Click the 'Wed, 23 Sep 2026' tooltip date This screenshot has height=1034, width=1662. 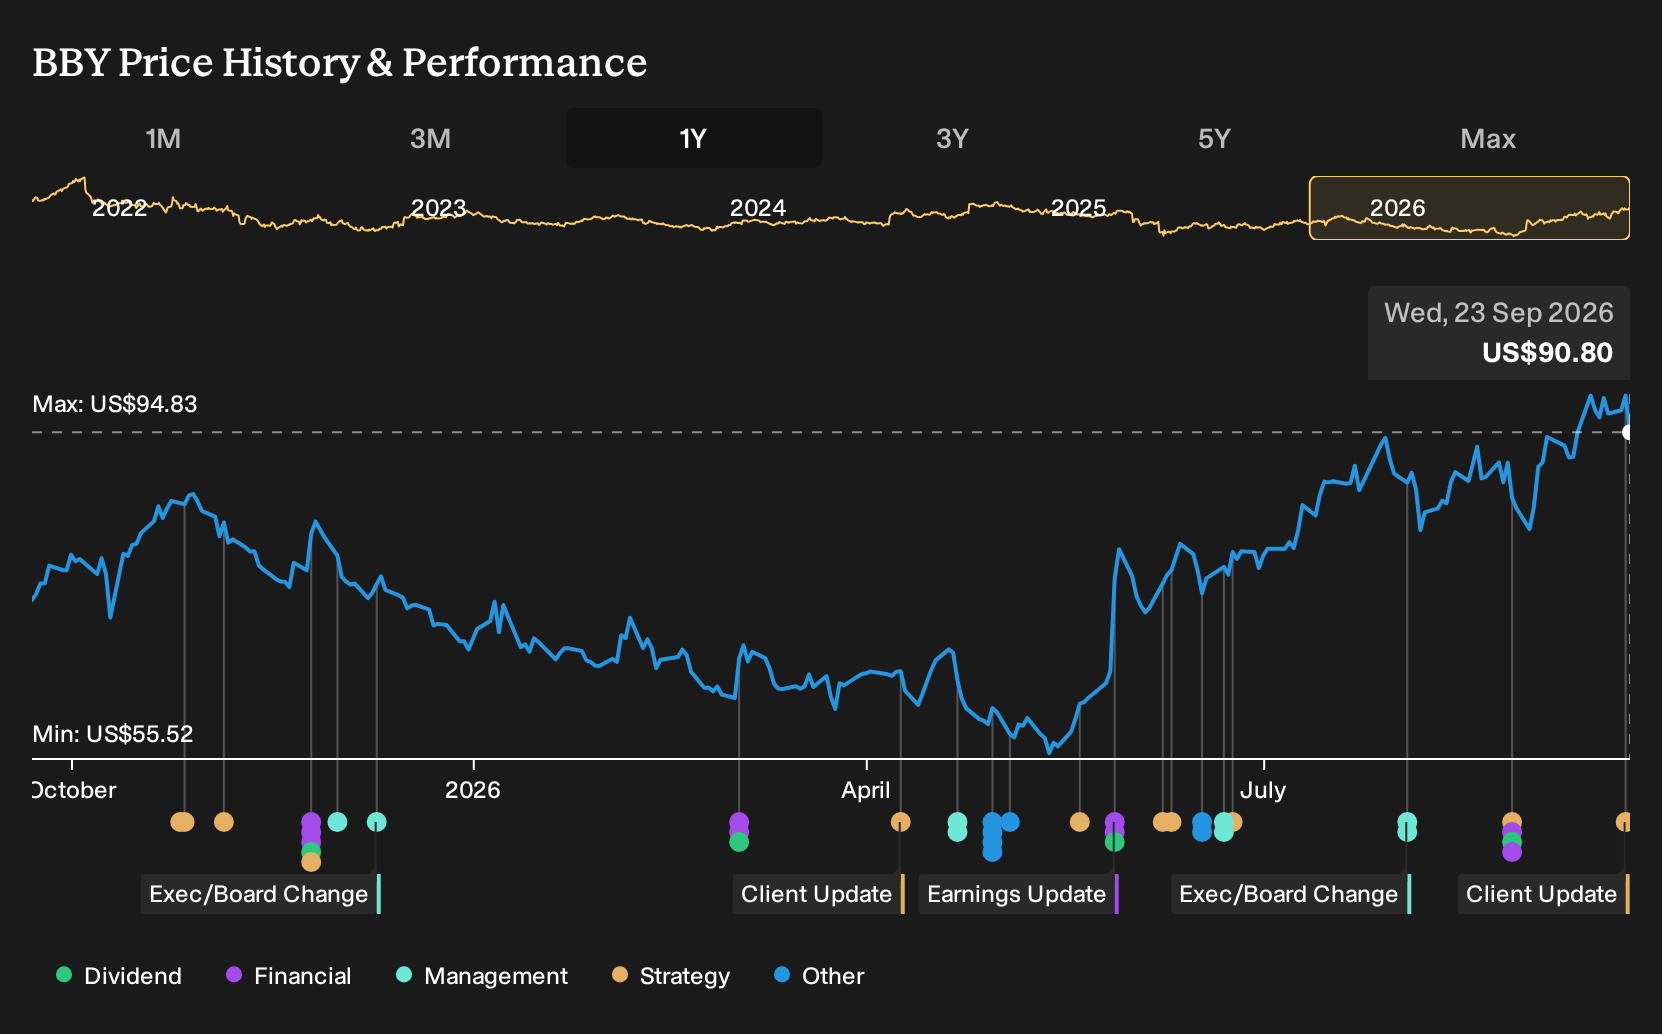click(1499, 313)
